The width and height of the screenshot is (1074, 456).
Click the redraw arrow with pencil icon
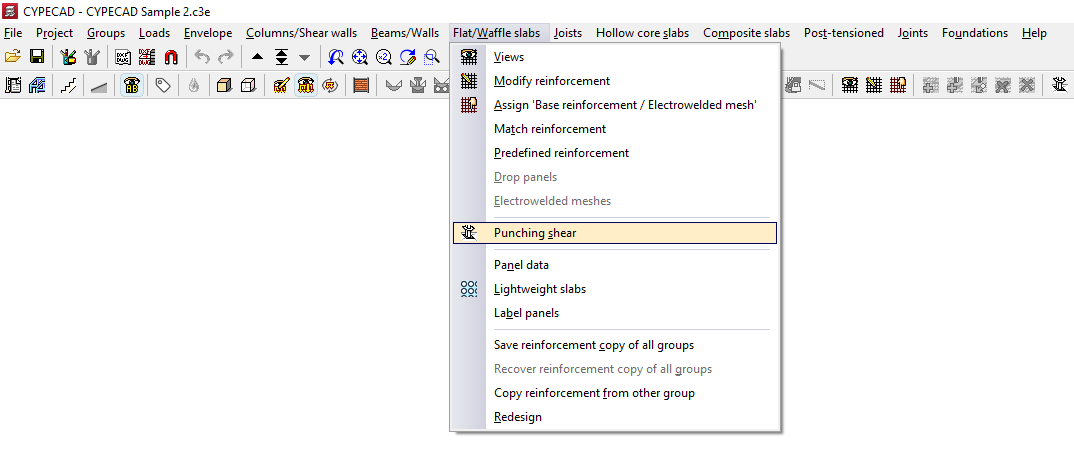408,58
